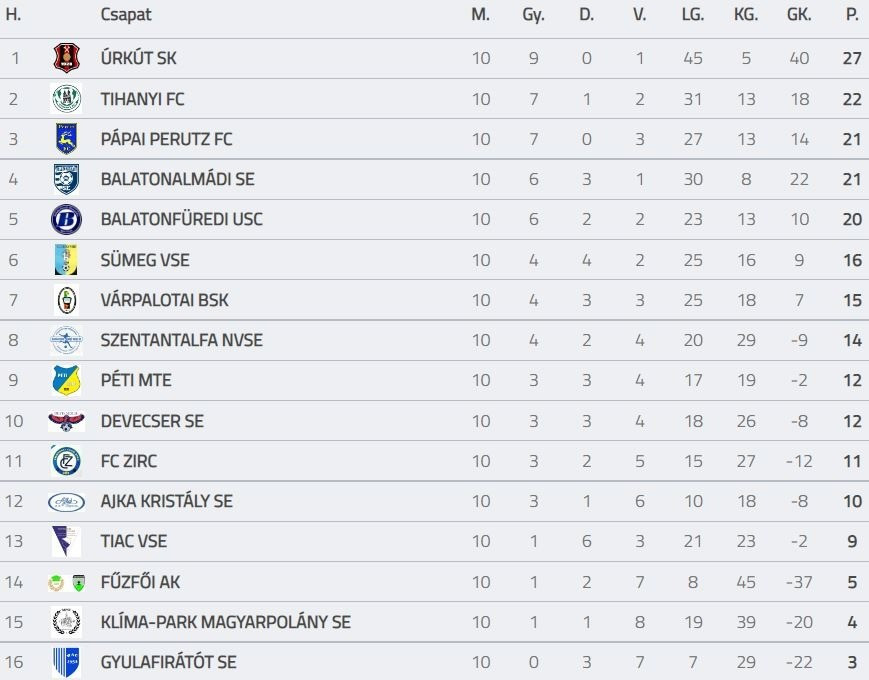Click the LG. goals scored header
The height and width of the screenshot is (680, 869).
click(693, 15)
